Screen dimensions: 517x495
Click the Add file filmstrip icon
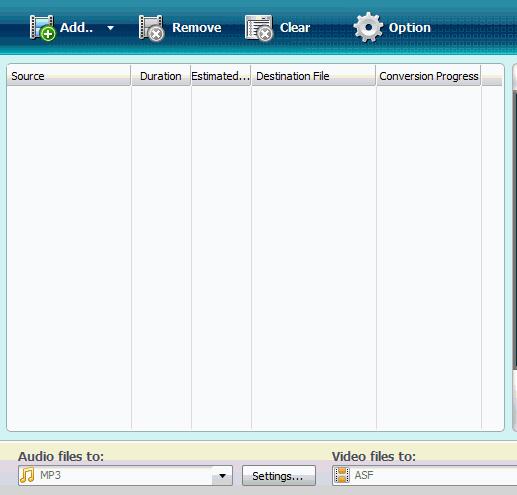click(42, 28)
